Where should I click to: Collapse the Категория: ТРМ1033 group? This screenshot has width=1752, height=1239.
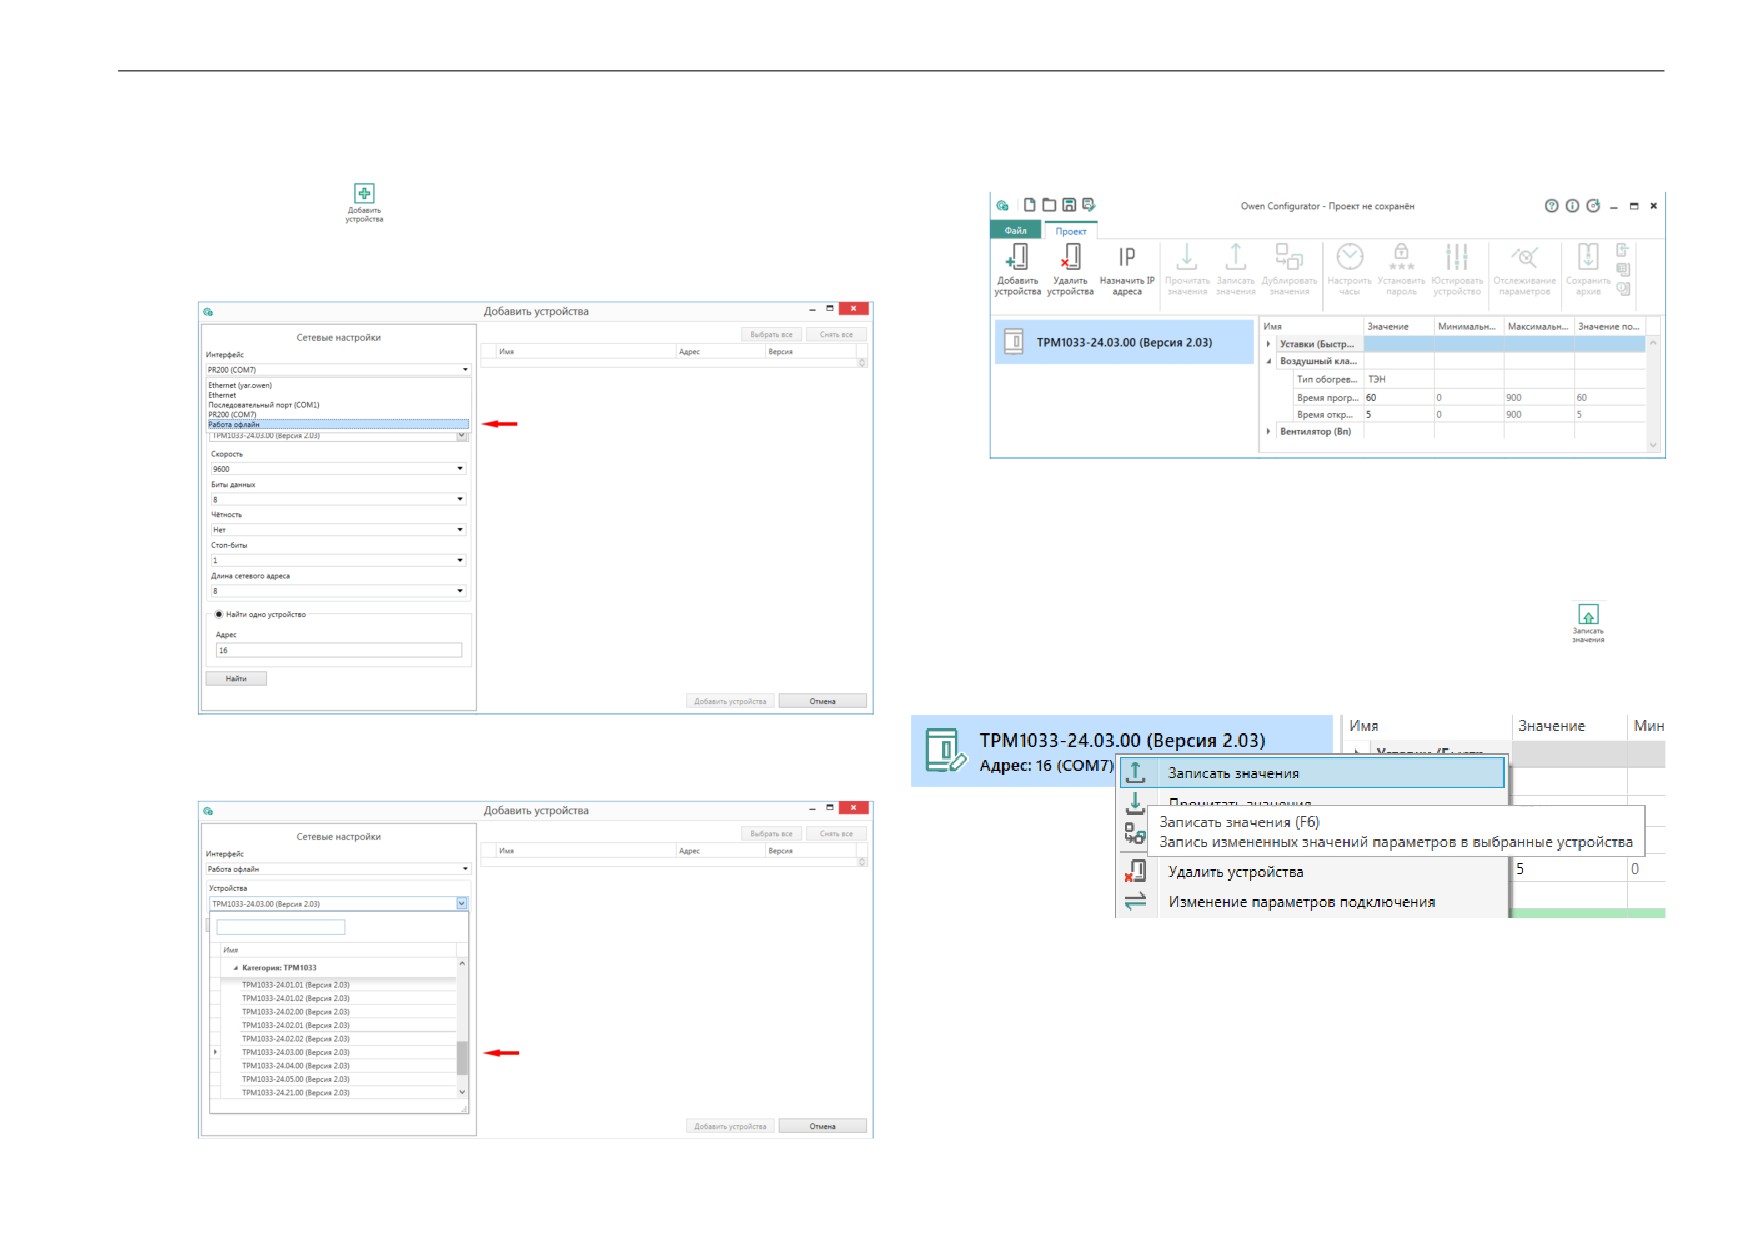236,968
